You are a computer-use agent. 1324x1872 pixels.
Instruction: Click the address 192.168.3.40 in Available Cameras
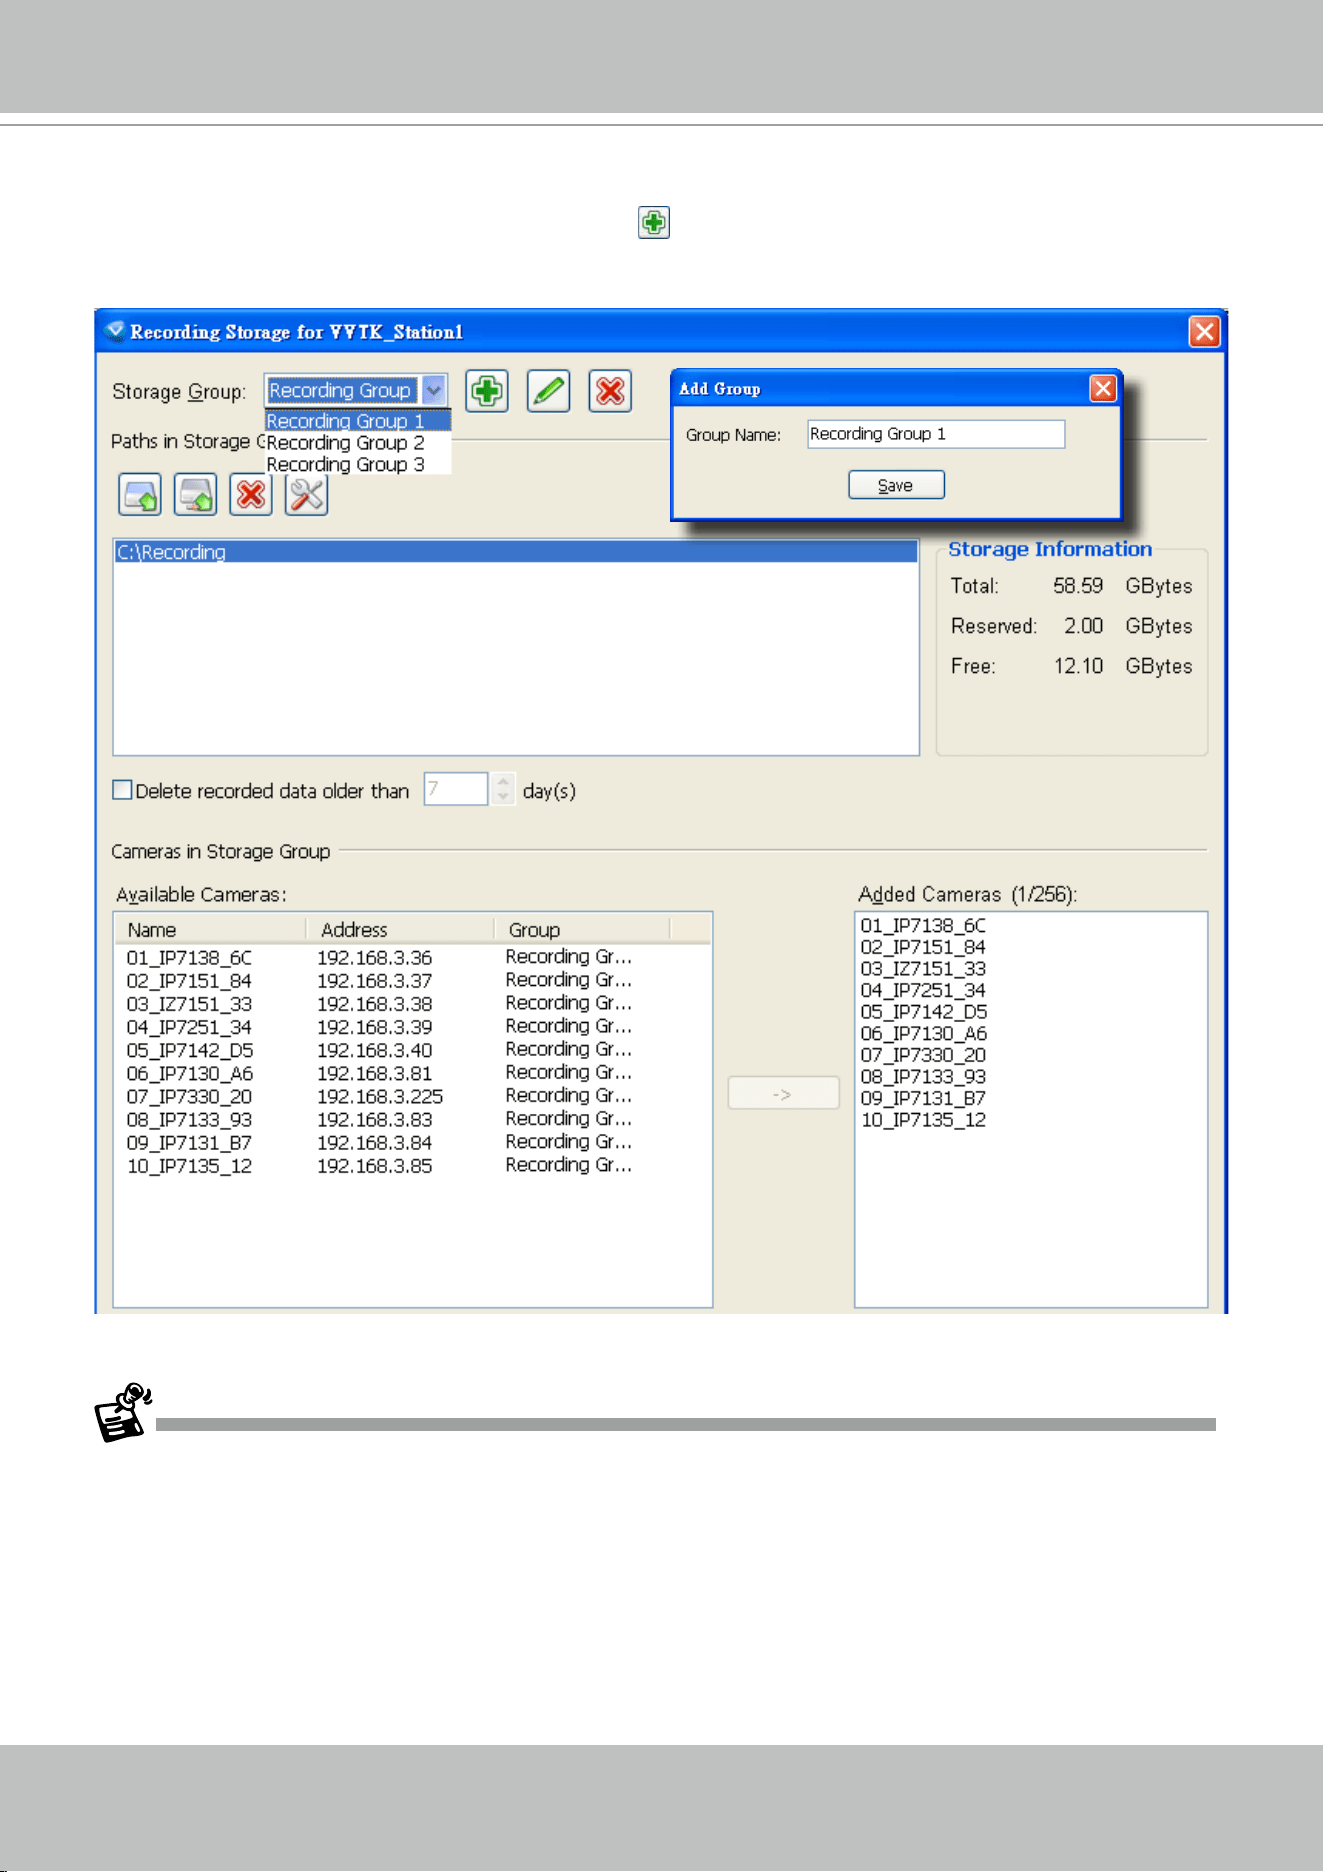pyautogui.click(x=375, y=1050)
